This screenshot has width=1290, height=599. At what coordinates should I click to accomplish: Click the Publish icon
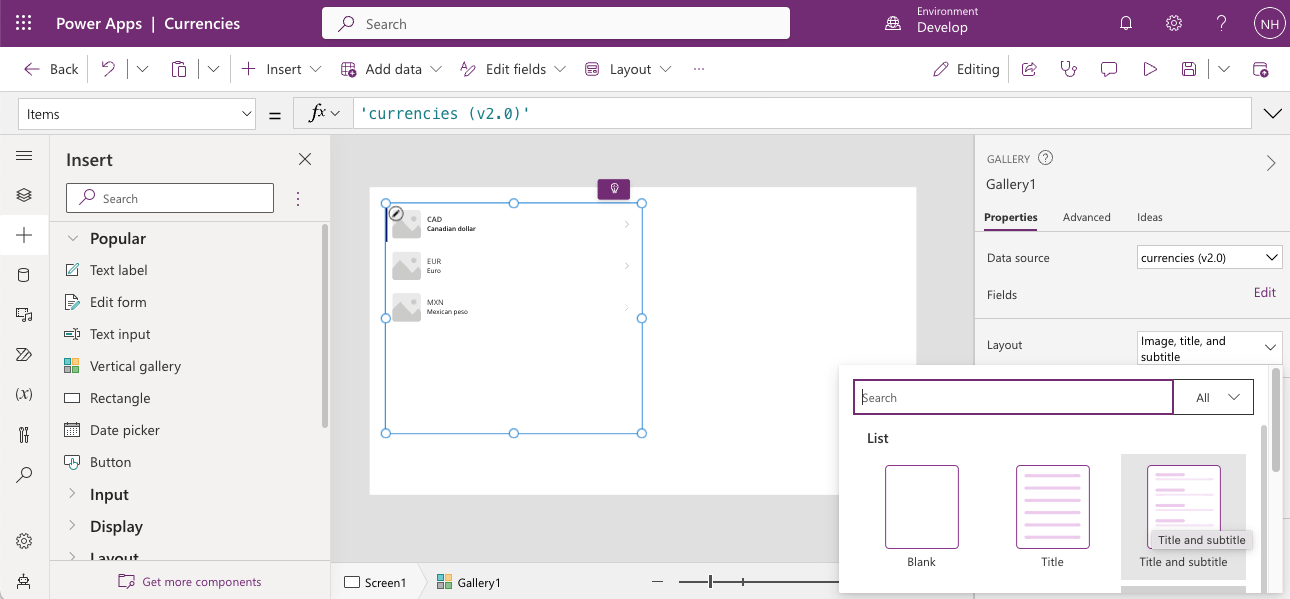(1260, 69)
